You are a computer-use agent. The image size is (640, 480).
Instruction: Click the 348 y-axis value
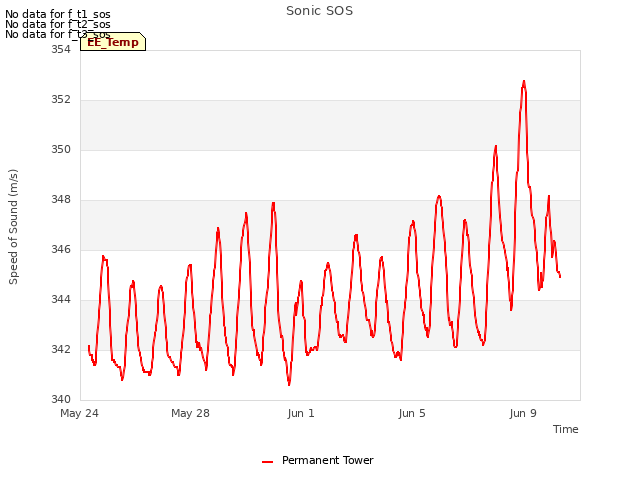pyautogui.click(x=61, y=200)
